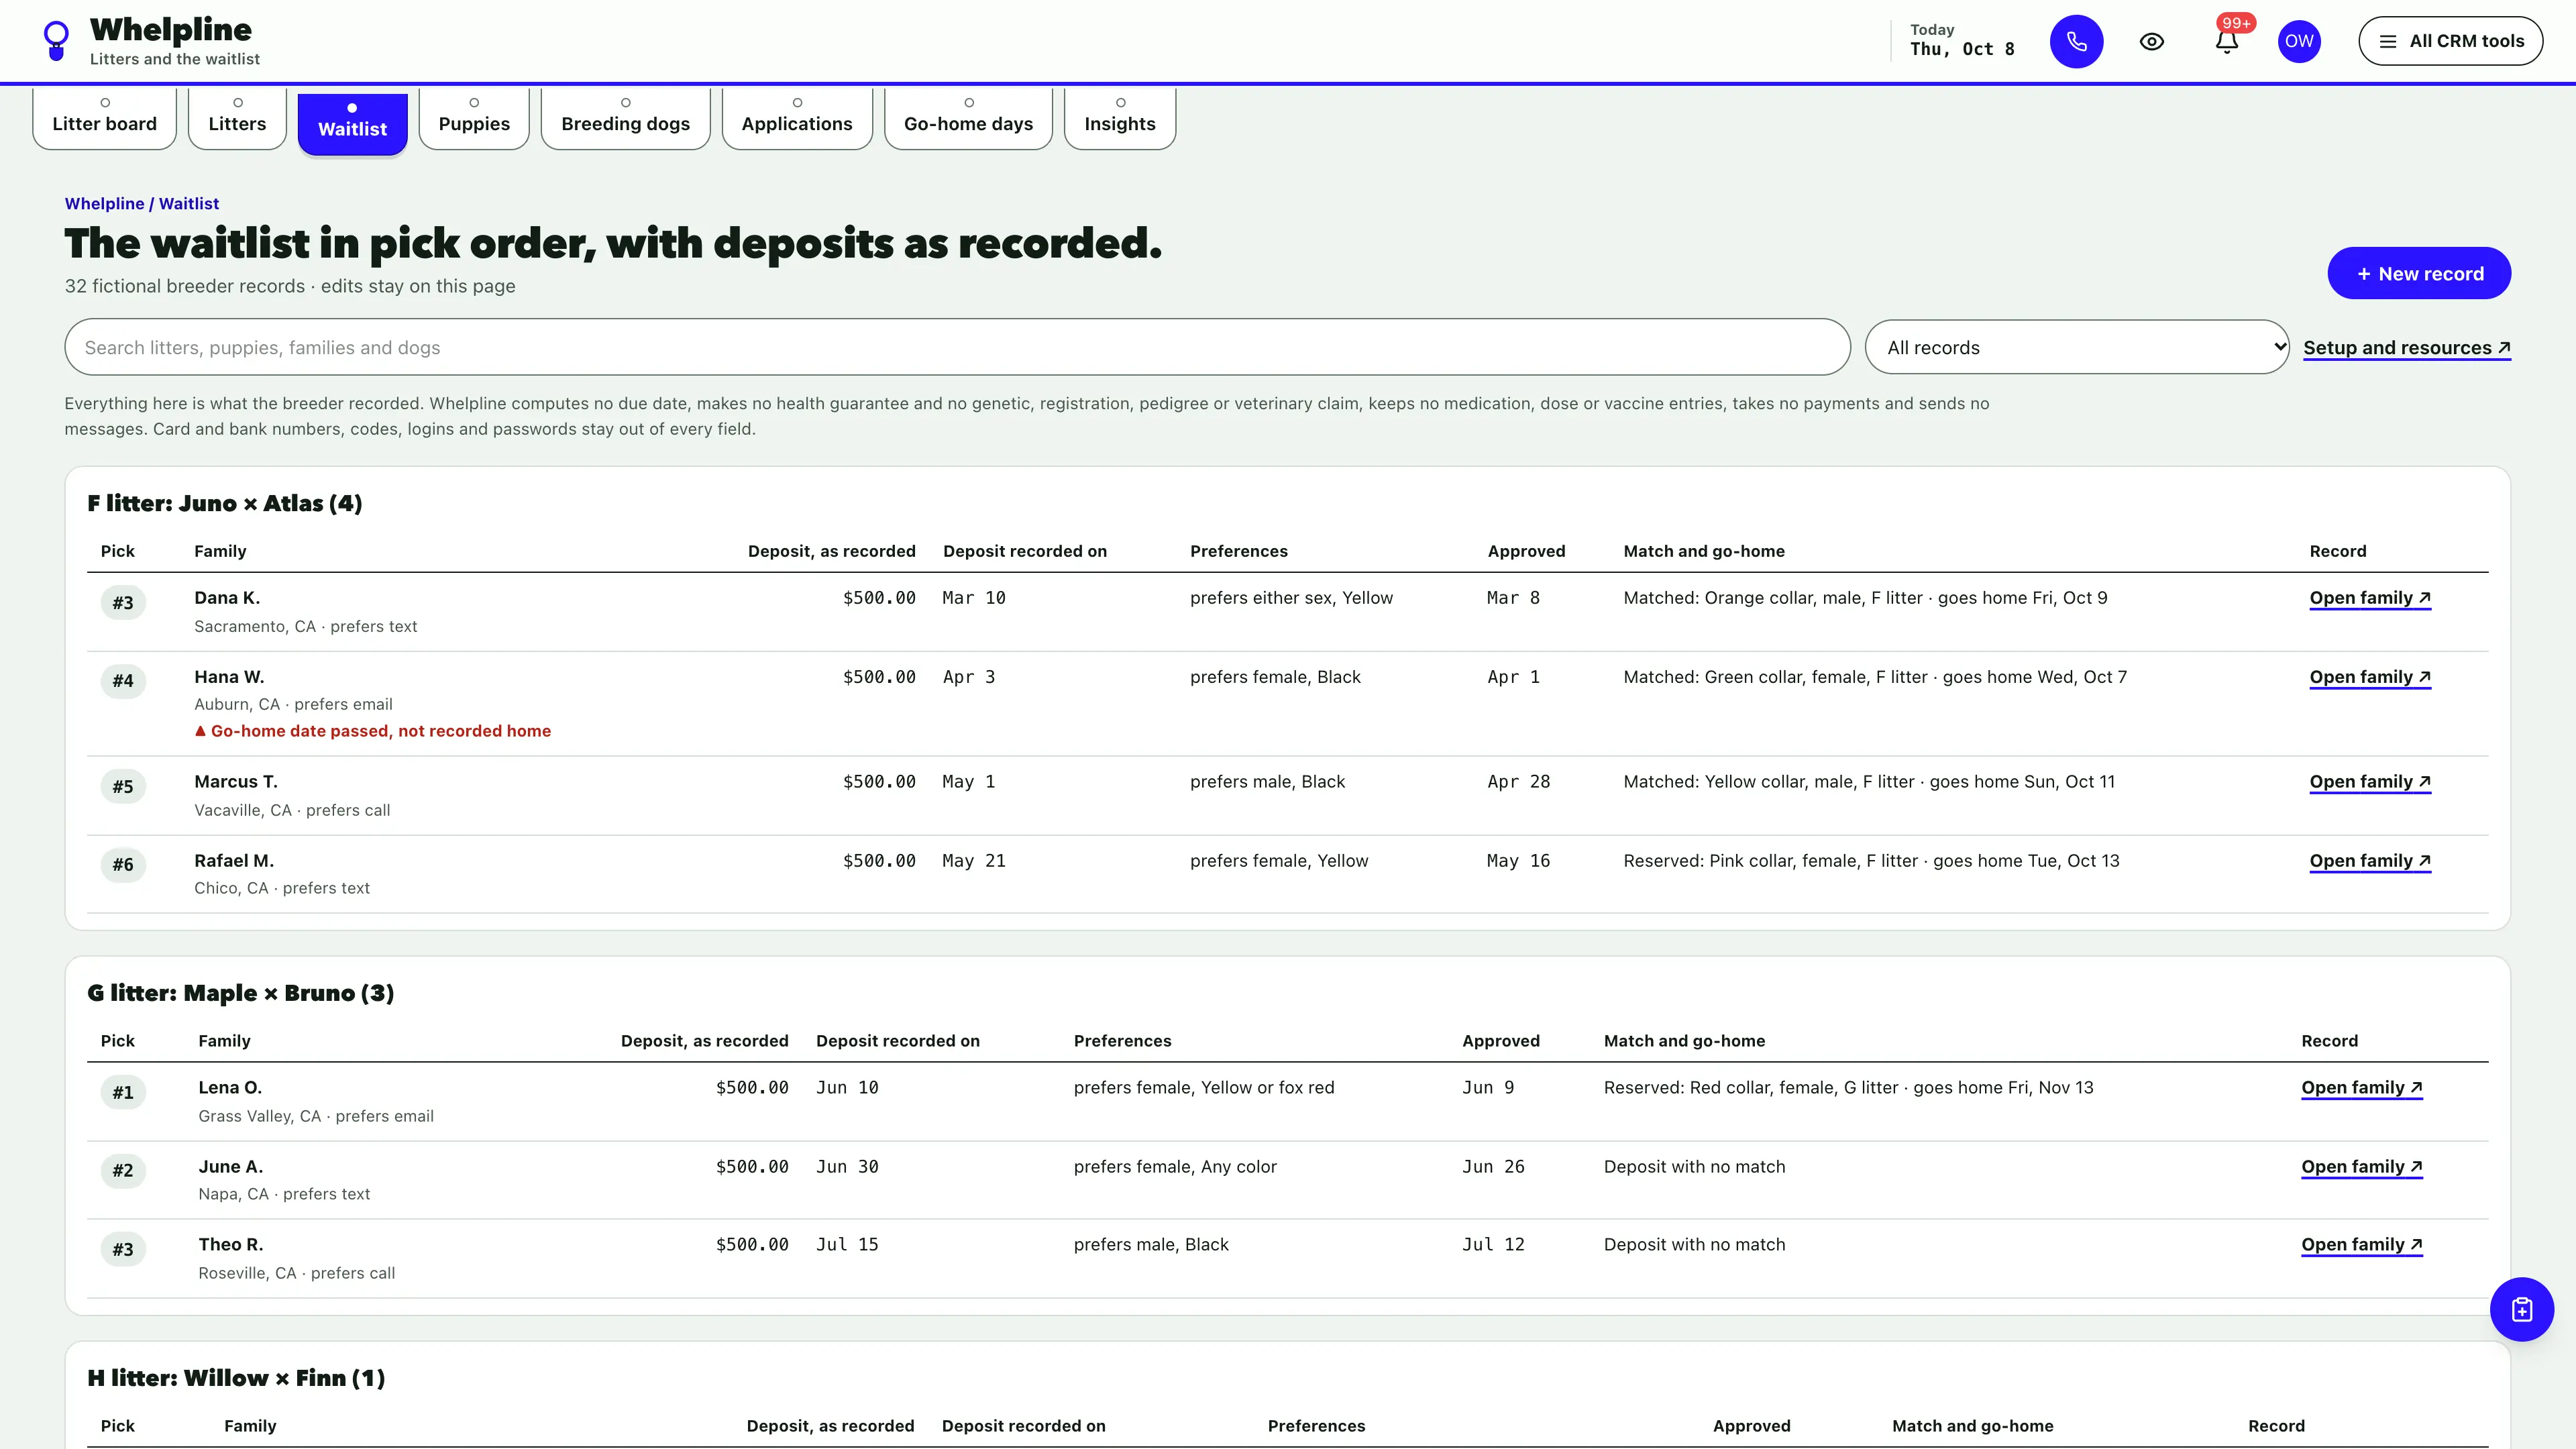
Task: Click the G litter: Maple × Bruno heading
Action: coord(241,993)
